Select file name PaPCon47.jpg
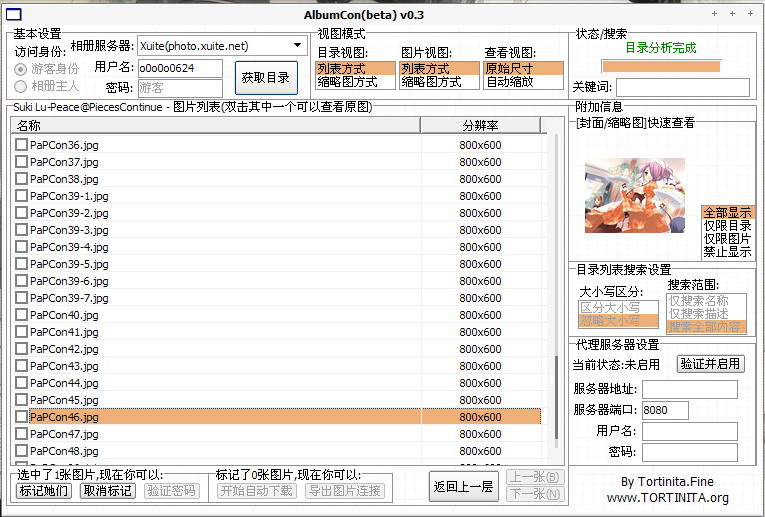This screenshot has width=765, height=517. click(x=64, y=434)
